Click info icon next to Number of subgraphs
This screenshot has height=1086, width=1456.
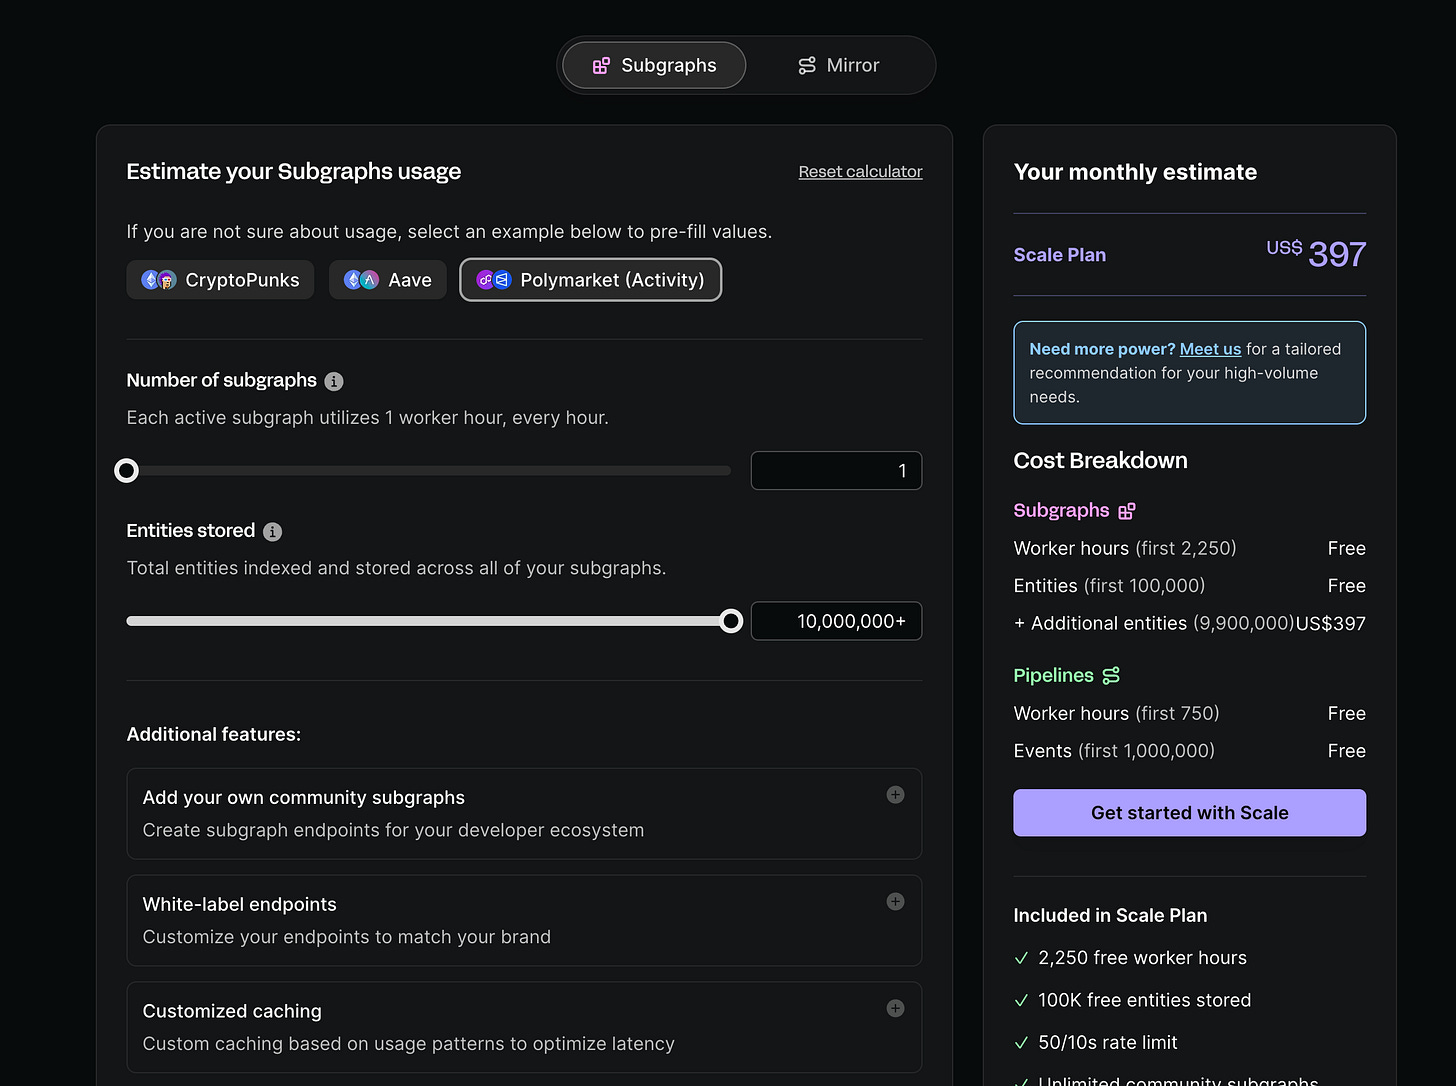click(x=334, y=381)
